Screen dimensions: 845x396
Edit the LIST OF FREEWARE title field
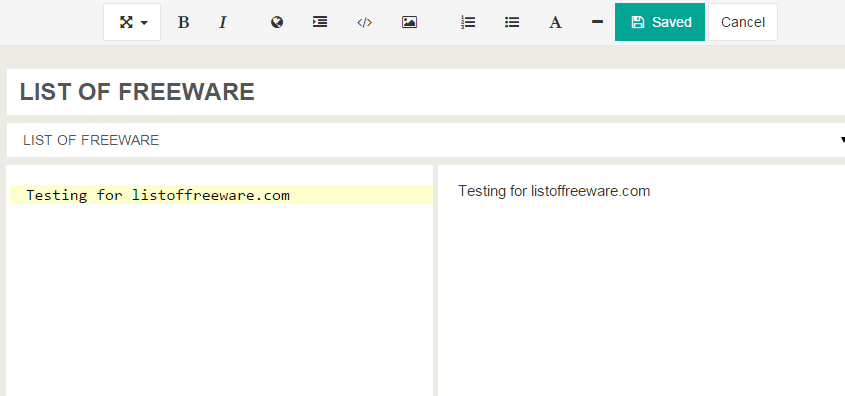click(426, 92)
